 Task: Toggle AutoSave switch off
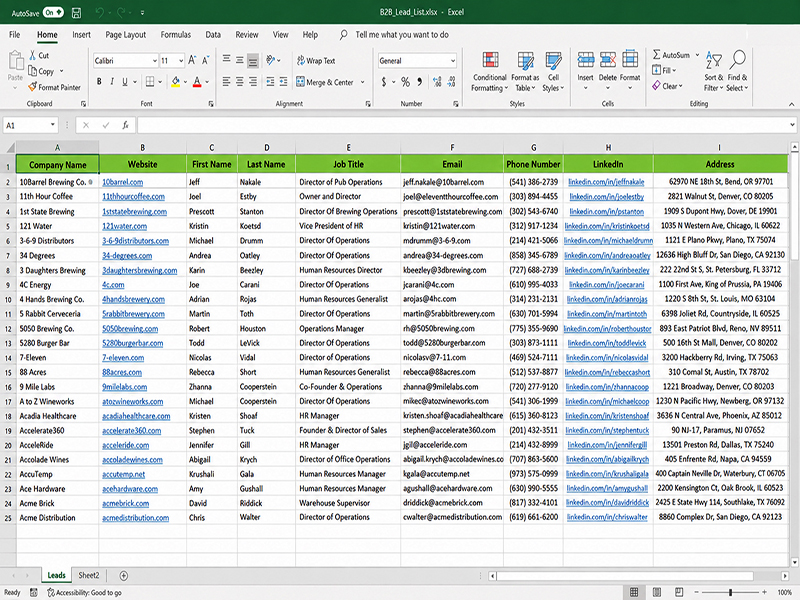[53, 12]
